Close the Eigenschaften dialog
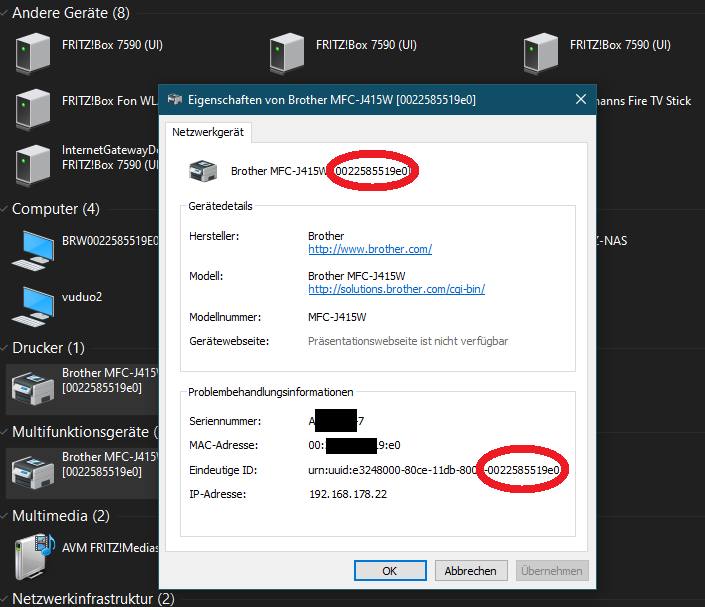This screenshot has width=705, height=607. pos(581,99)
